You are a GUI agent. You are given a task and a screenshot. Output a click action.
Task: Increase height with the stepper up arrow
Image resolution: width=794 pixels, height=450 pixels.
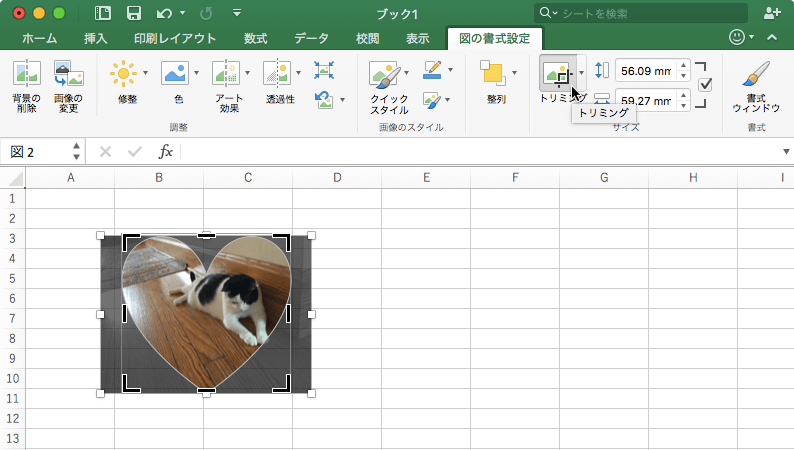click(x=684, y=65)
